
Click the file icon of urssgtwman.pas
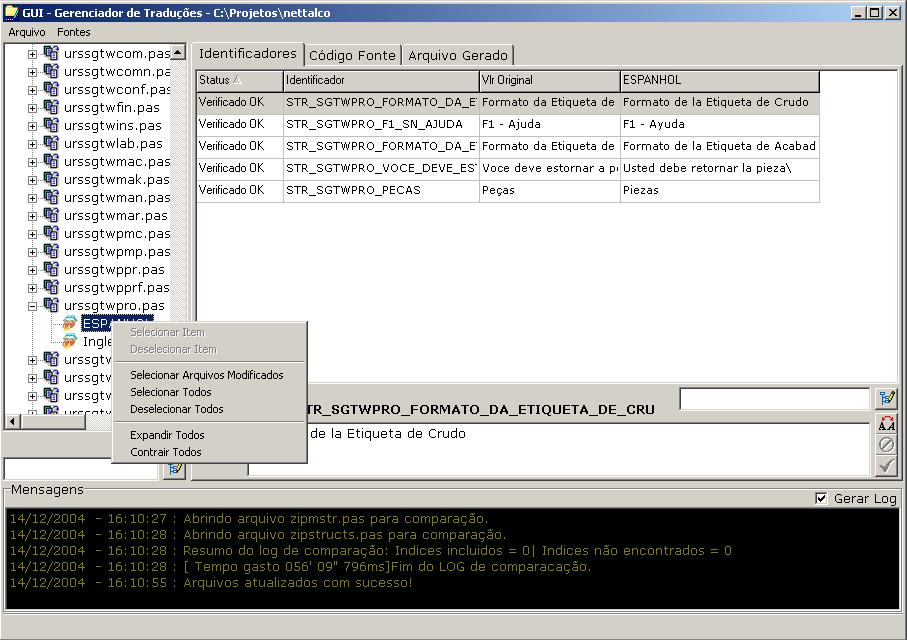point(51,197)
